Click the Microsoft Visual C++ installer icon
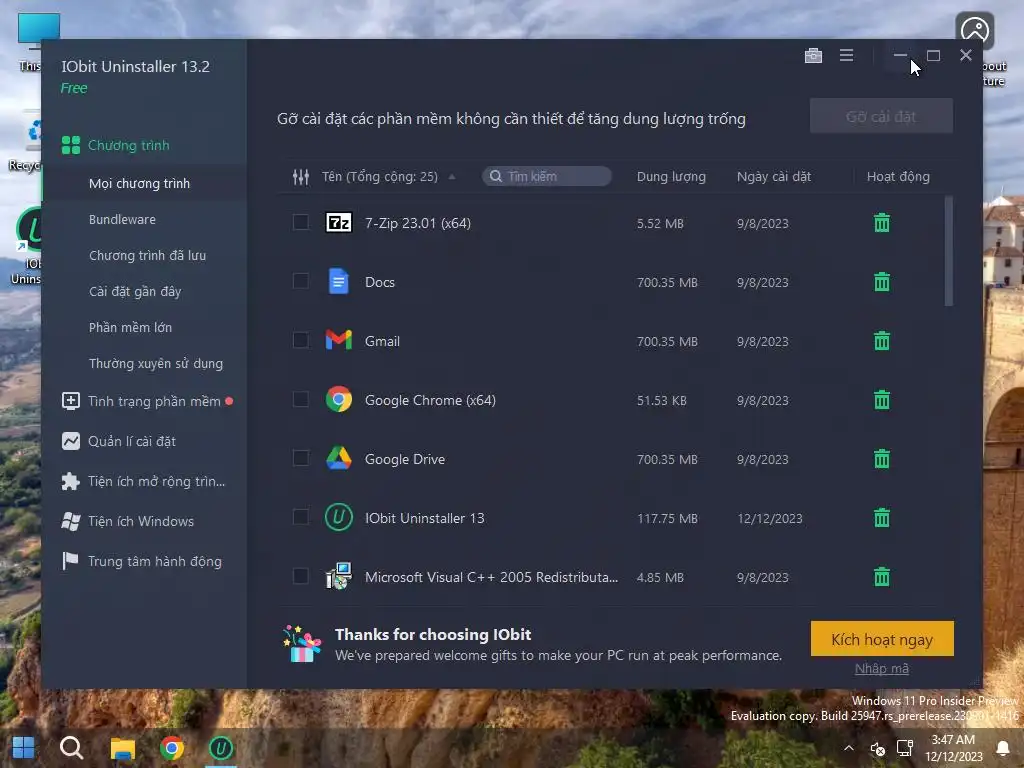This screenshot has height=768, width=1024. [338, 576]
